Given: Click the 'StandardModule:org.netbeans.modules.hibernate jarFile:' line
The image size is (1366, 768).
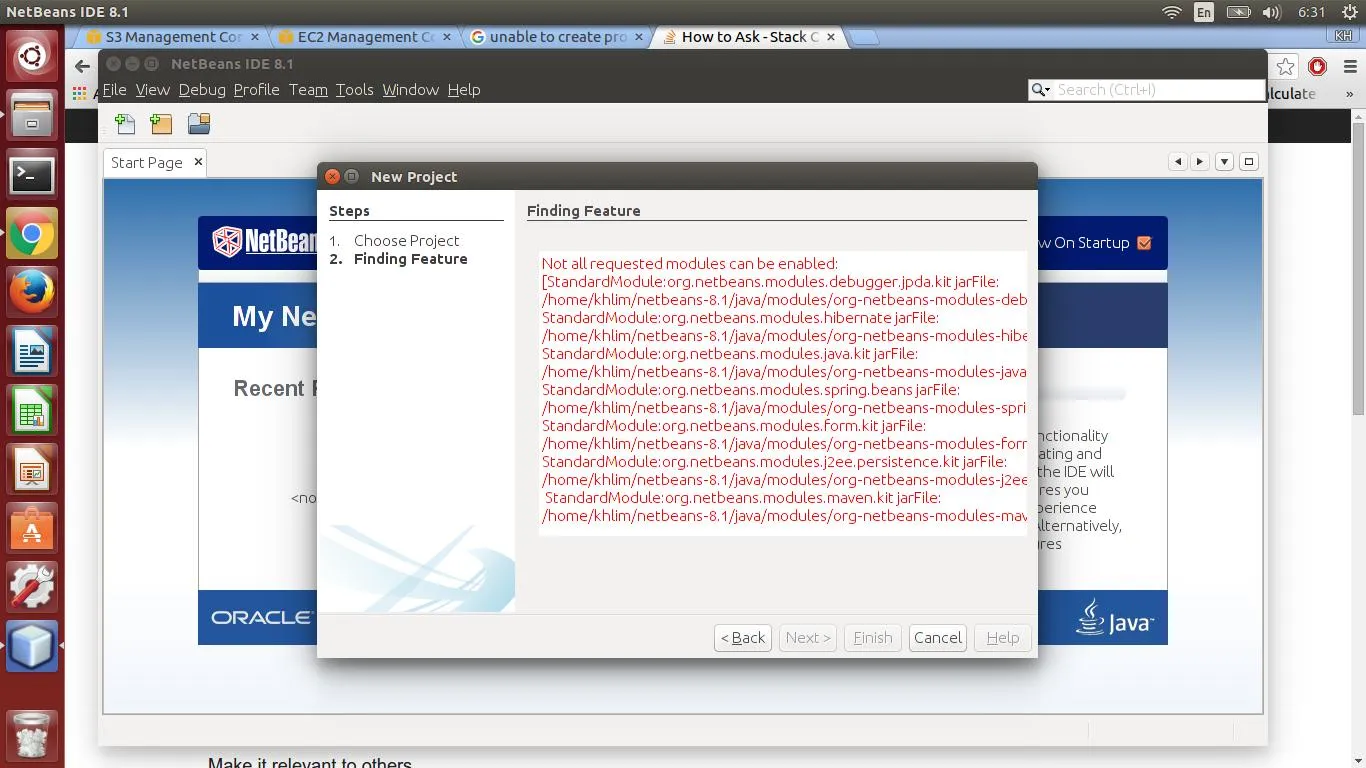Looking at the screenshot, I should (740, 318).
